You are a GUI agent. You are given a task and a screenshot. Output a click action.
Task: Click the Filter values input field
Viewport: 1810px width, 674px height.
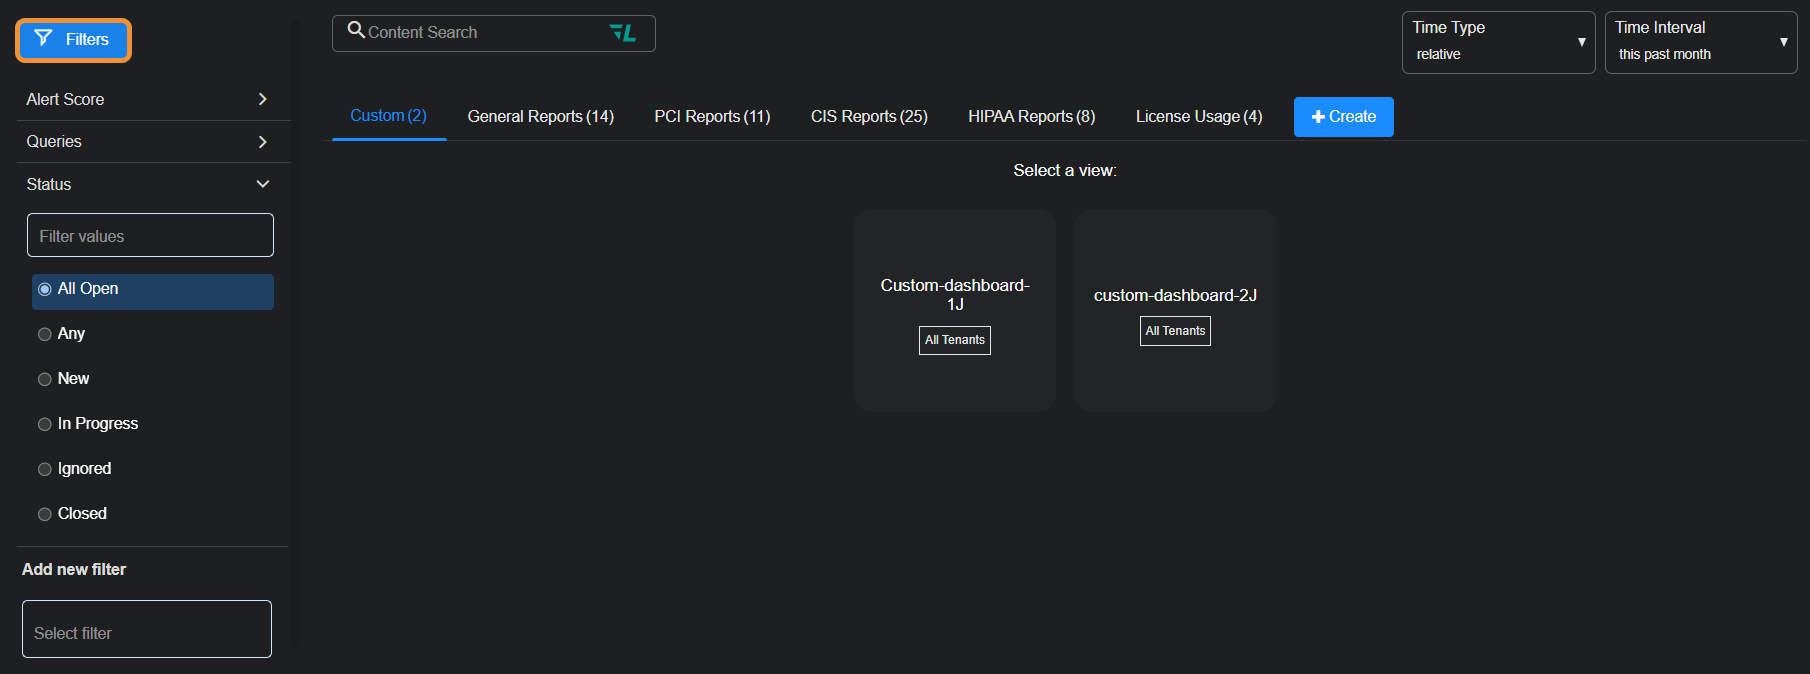coord(150,236)
